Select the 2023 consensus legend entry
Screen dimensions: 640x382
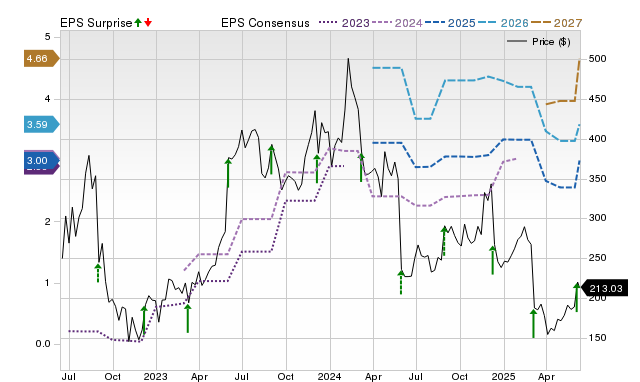click(x=344, y=23)
